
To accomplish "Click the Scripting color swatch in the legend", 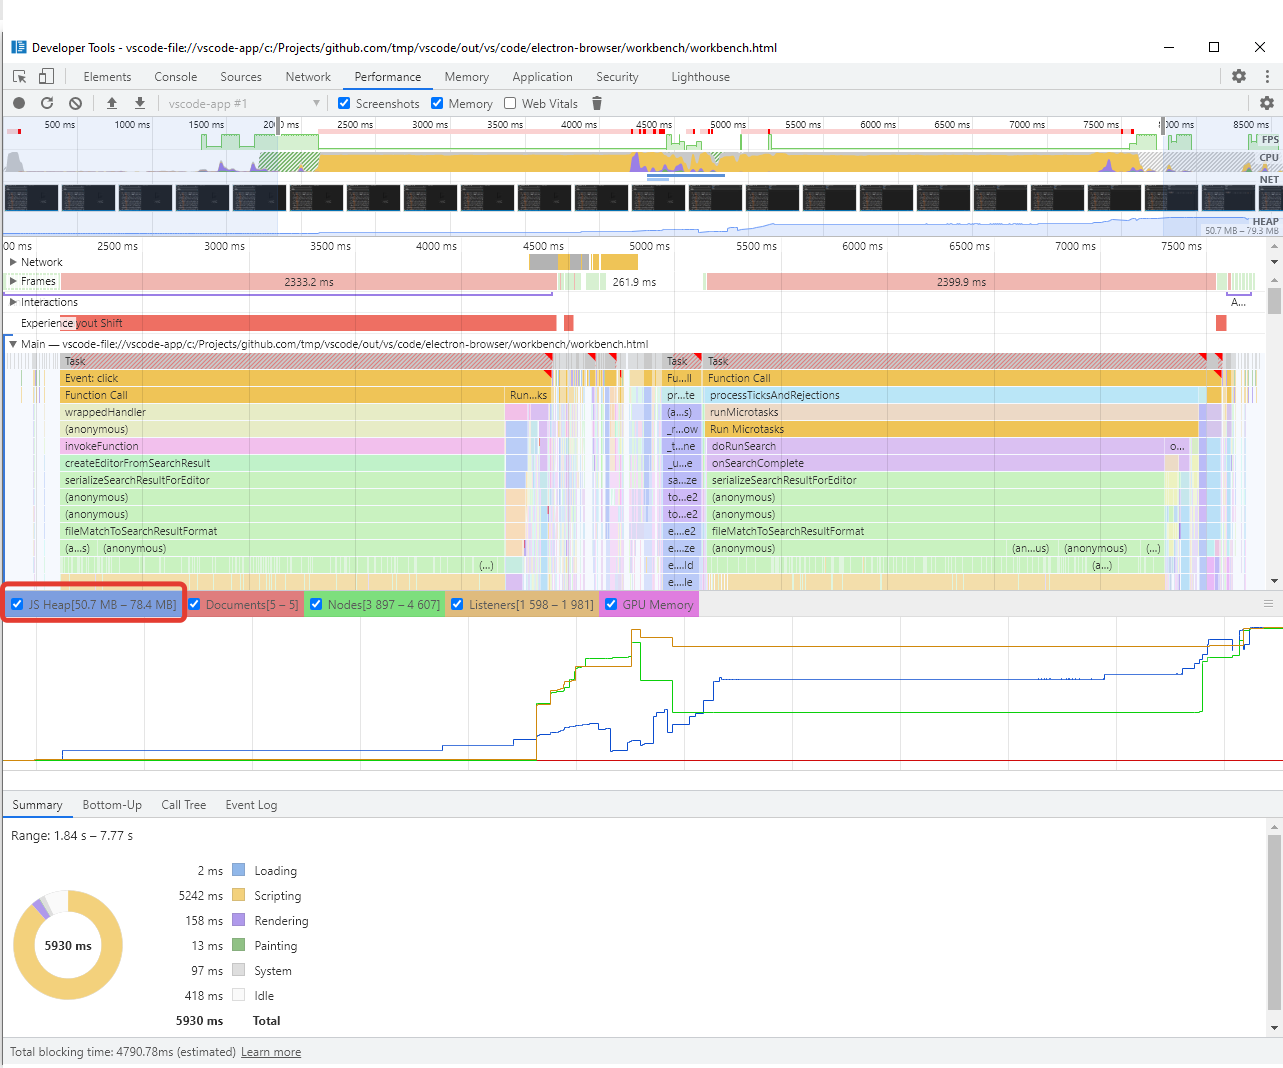I will pos(239,895).
